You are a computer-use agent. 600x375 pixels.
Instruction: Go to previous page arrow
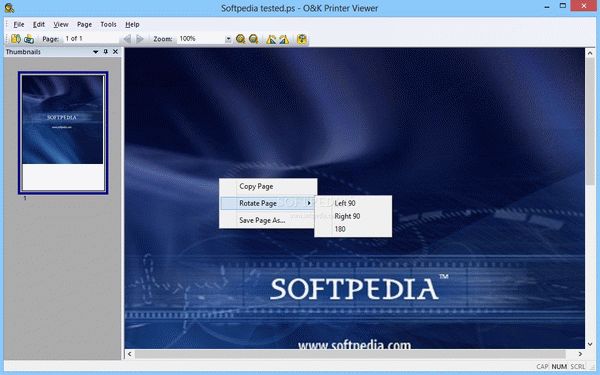pos(127,39)
